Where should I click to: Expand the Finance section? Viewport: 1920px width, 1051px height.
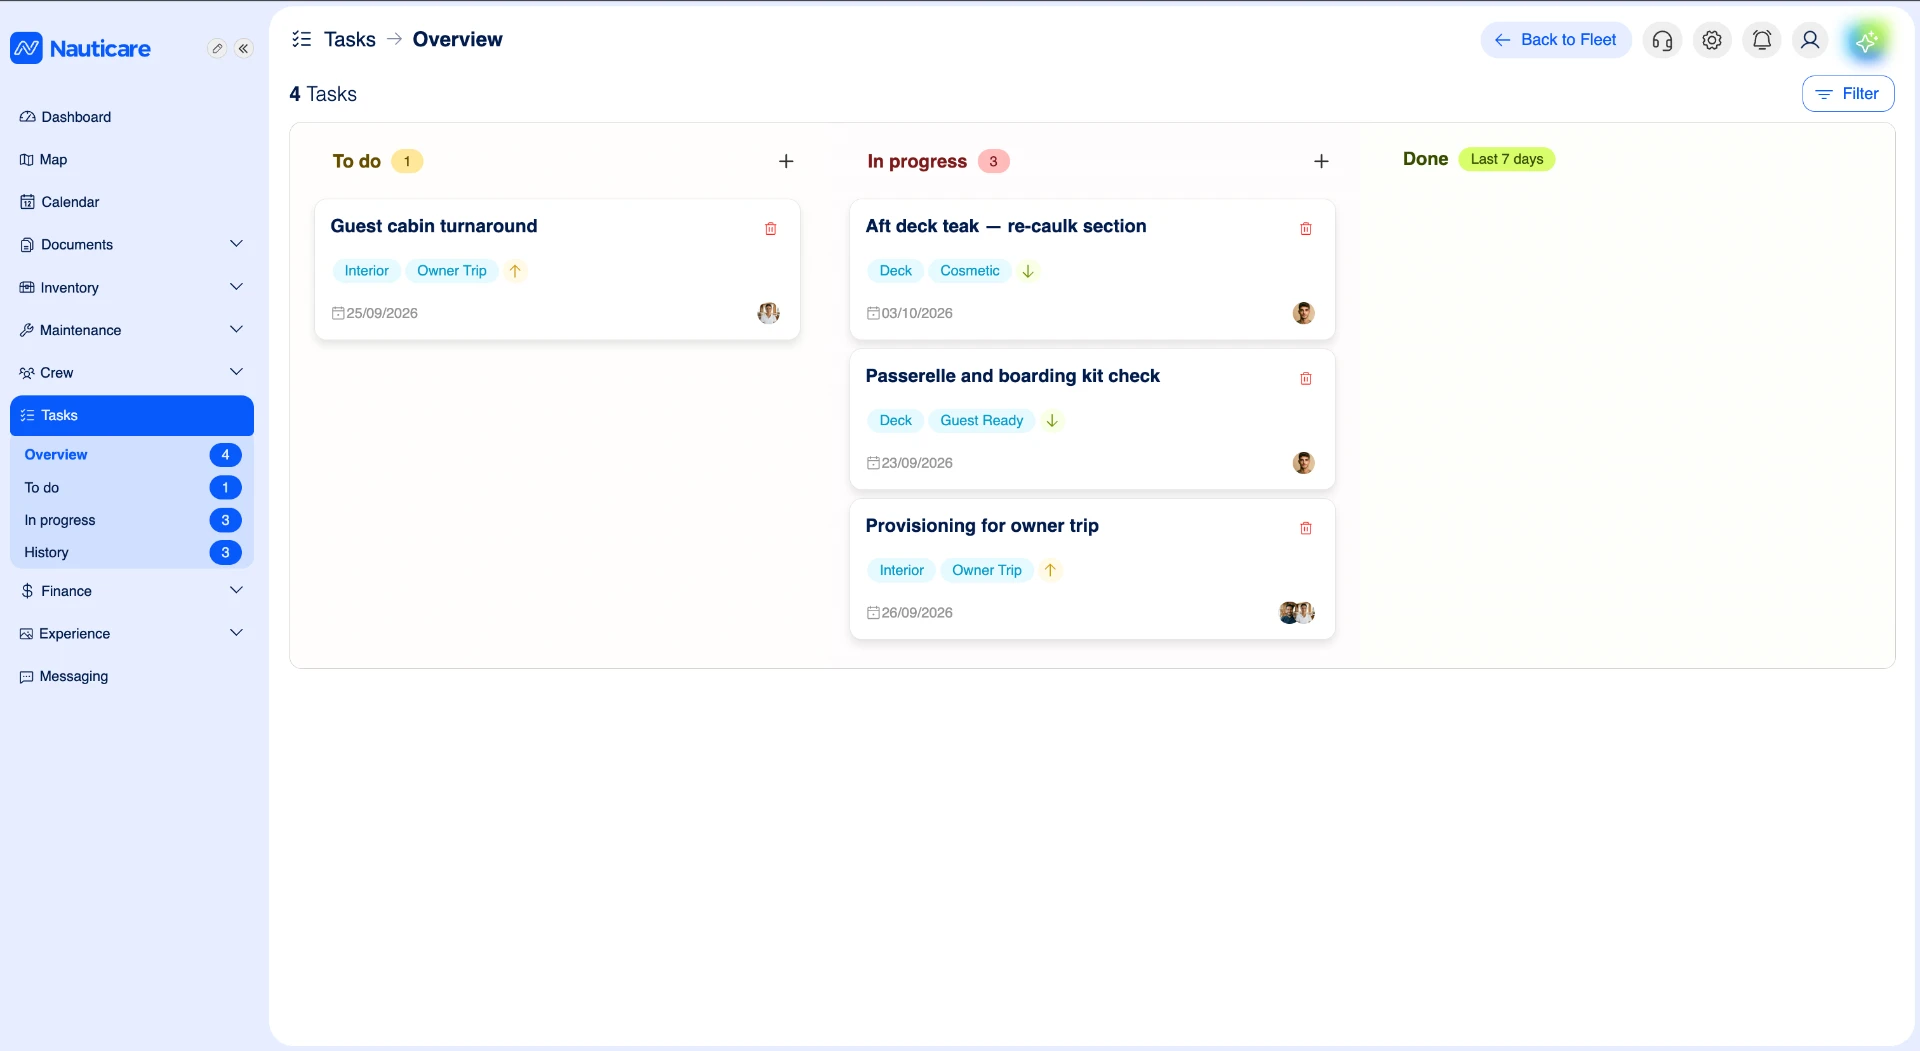131,591
